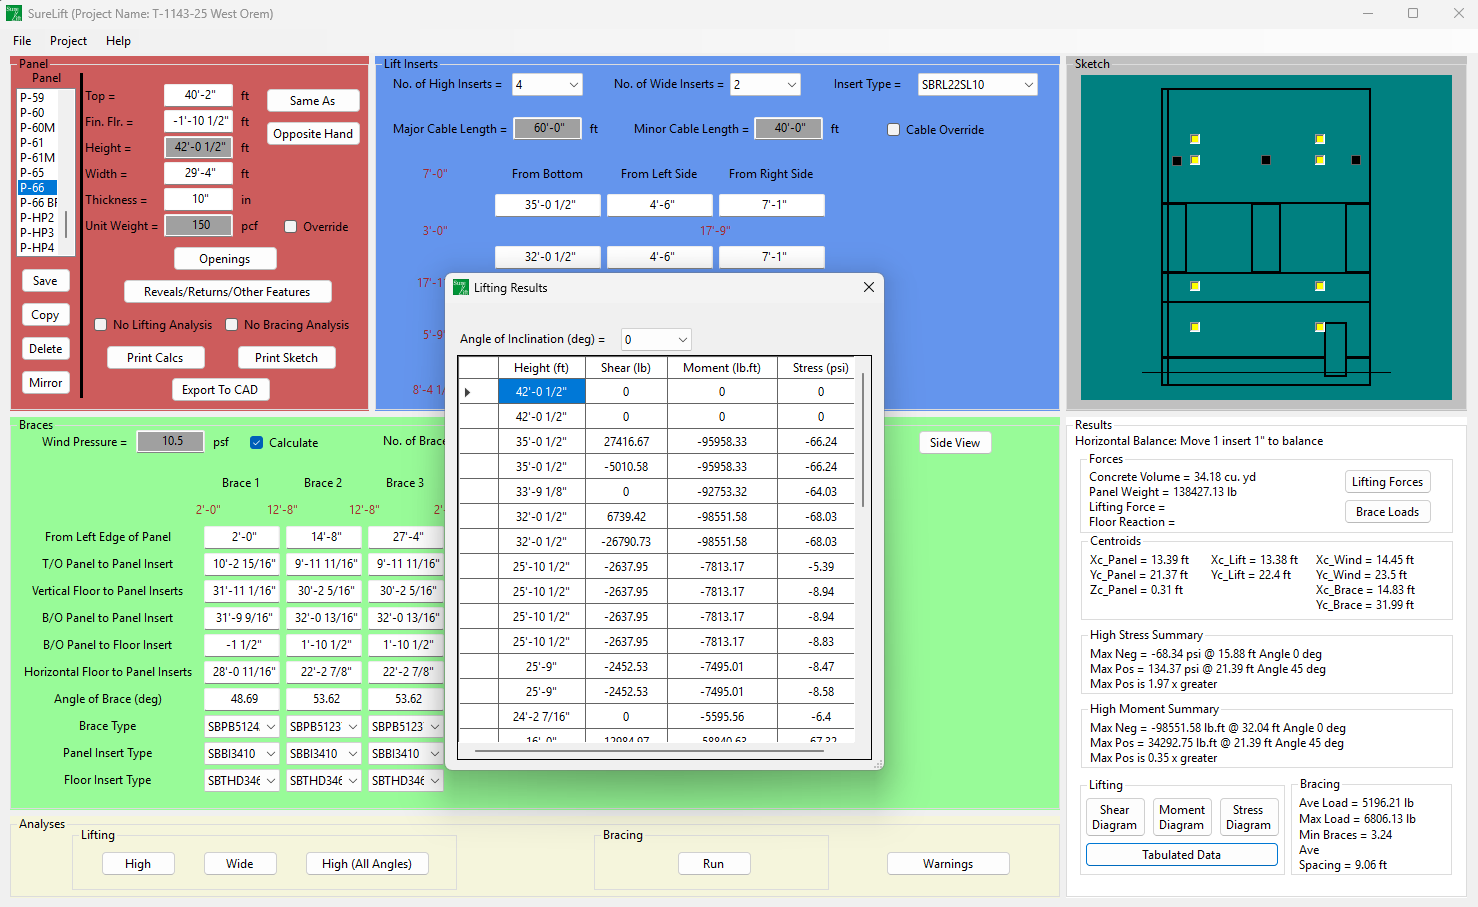The width and height of the screenshot is (1478, 907).
Task: Click the Side View button
Action: [954, 443]
